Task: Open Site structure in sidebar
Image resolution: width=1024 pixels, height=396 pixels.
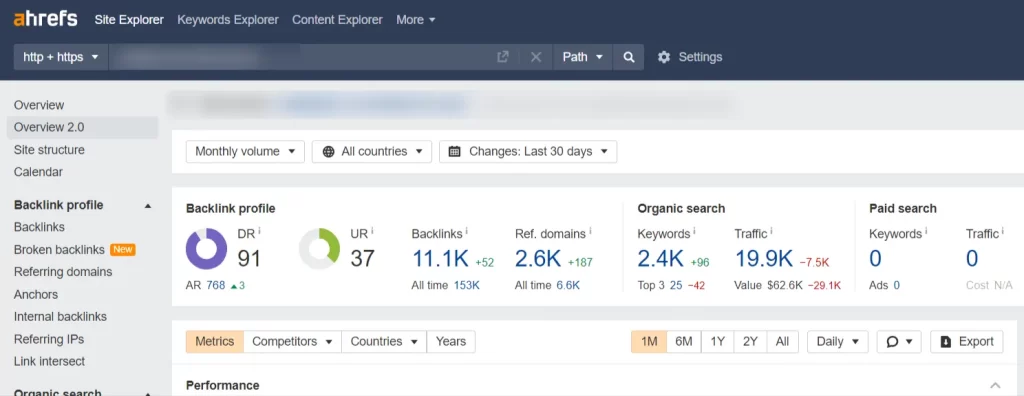Action: 49,150
